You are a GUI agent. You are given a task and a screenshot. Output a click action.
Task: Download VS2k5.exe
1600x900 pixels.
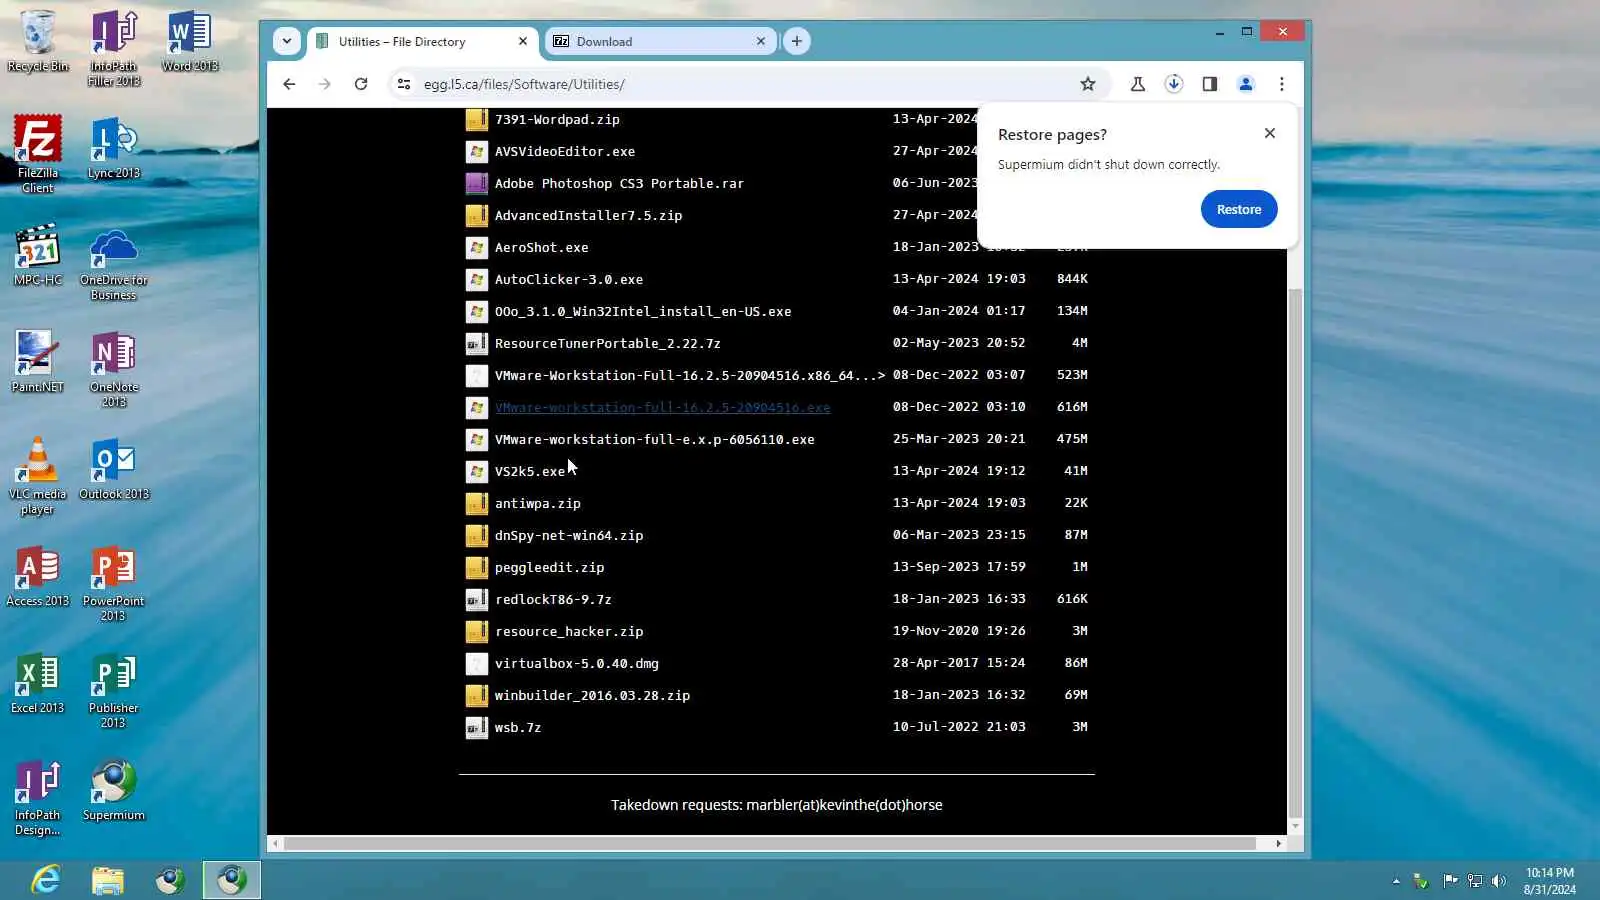(x=530, y=471)
